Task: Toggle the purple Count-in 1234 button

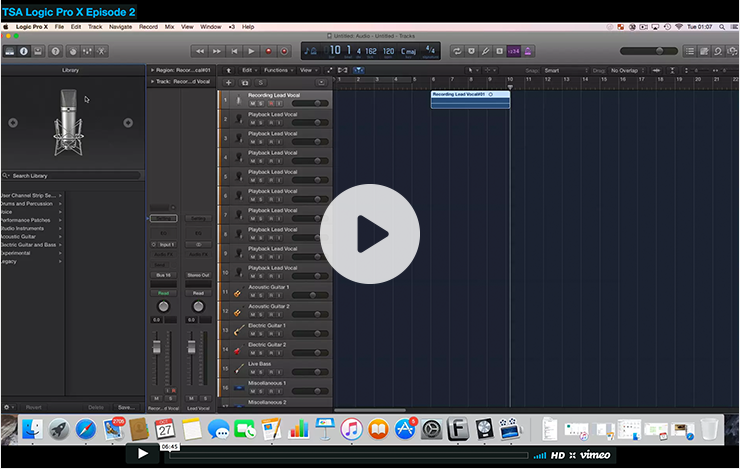Action: (x=513, y=51)
